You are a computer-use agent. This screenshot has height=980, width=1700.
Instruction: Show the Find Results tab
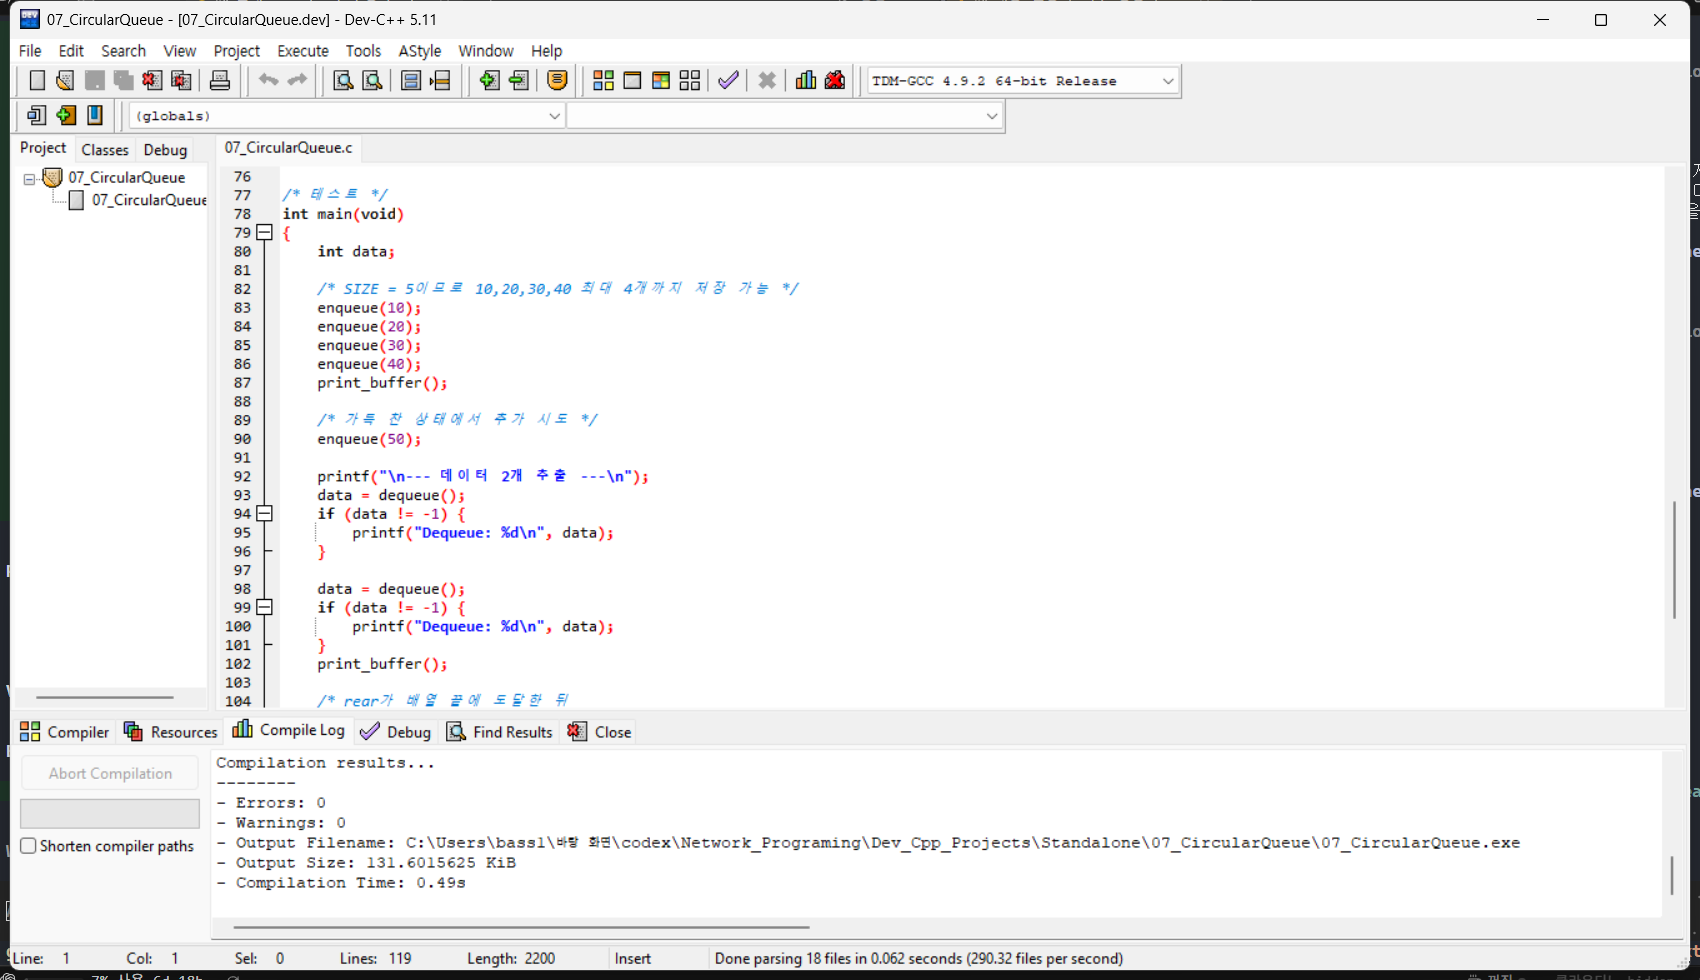coord(500,732)
